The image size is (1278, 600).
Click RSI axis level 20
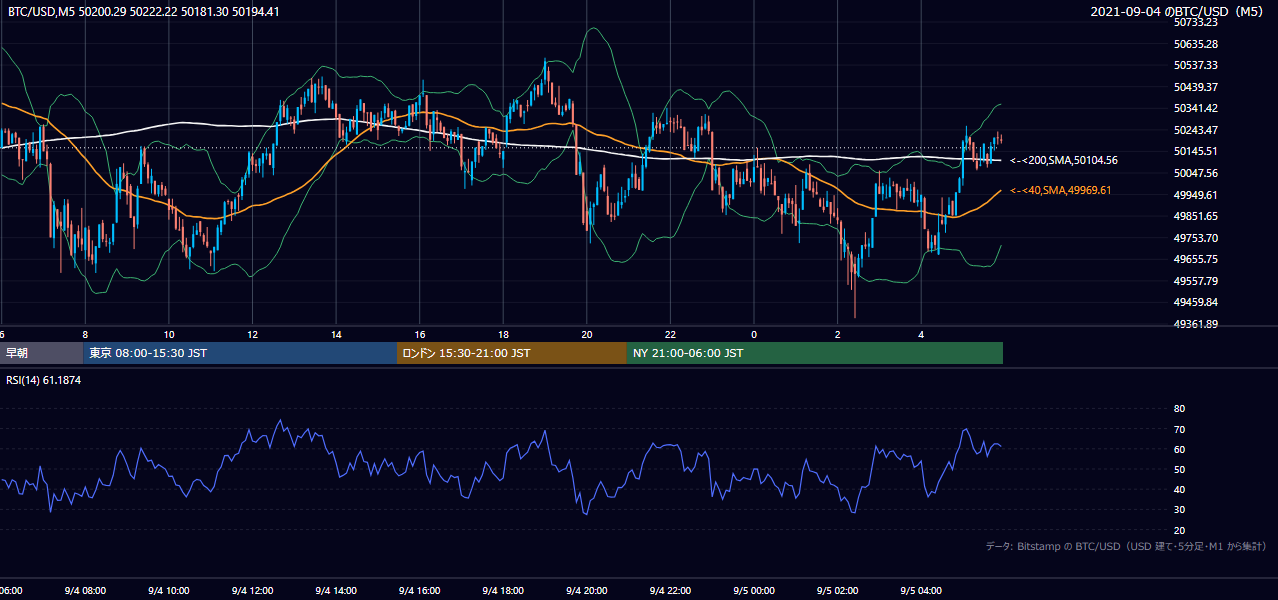click(x=1179, y=531)
